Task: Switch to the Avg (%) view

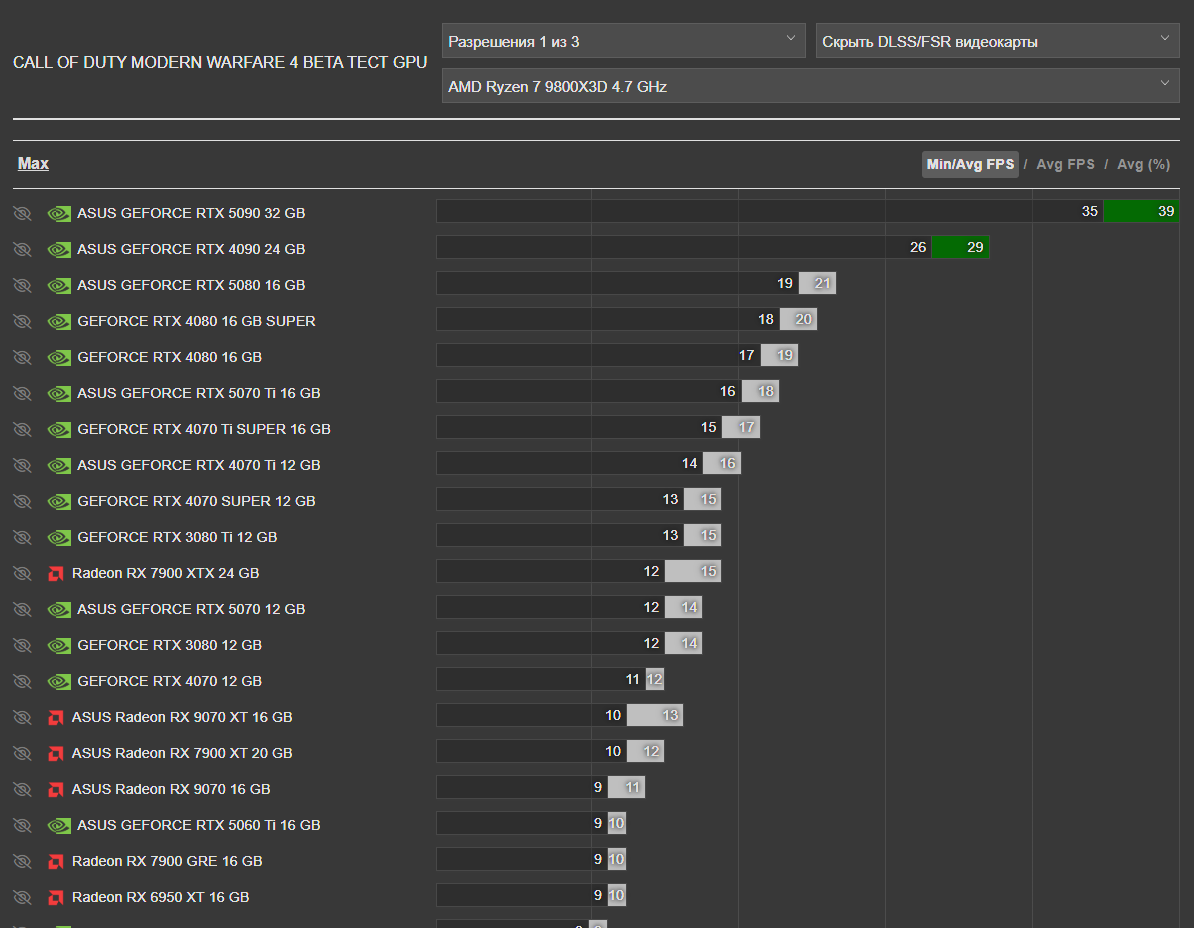Action: click(x=1143, y=164)
